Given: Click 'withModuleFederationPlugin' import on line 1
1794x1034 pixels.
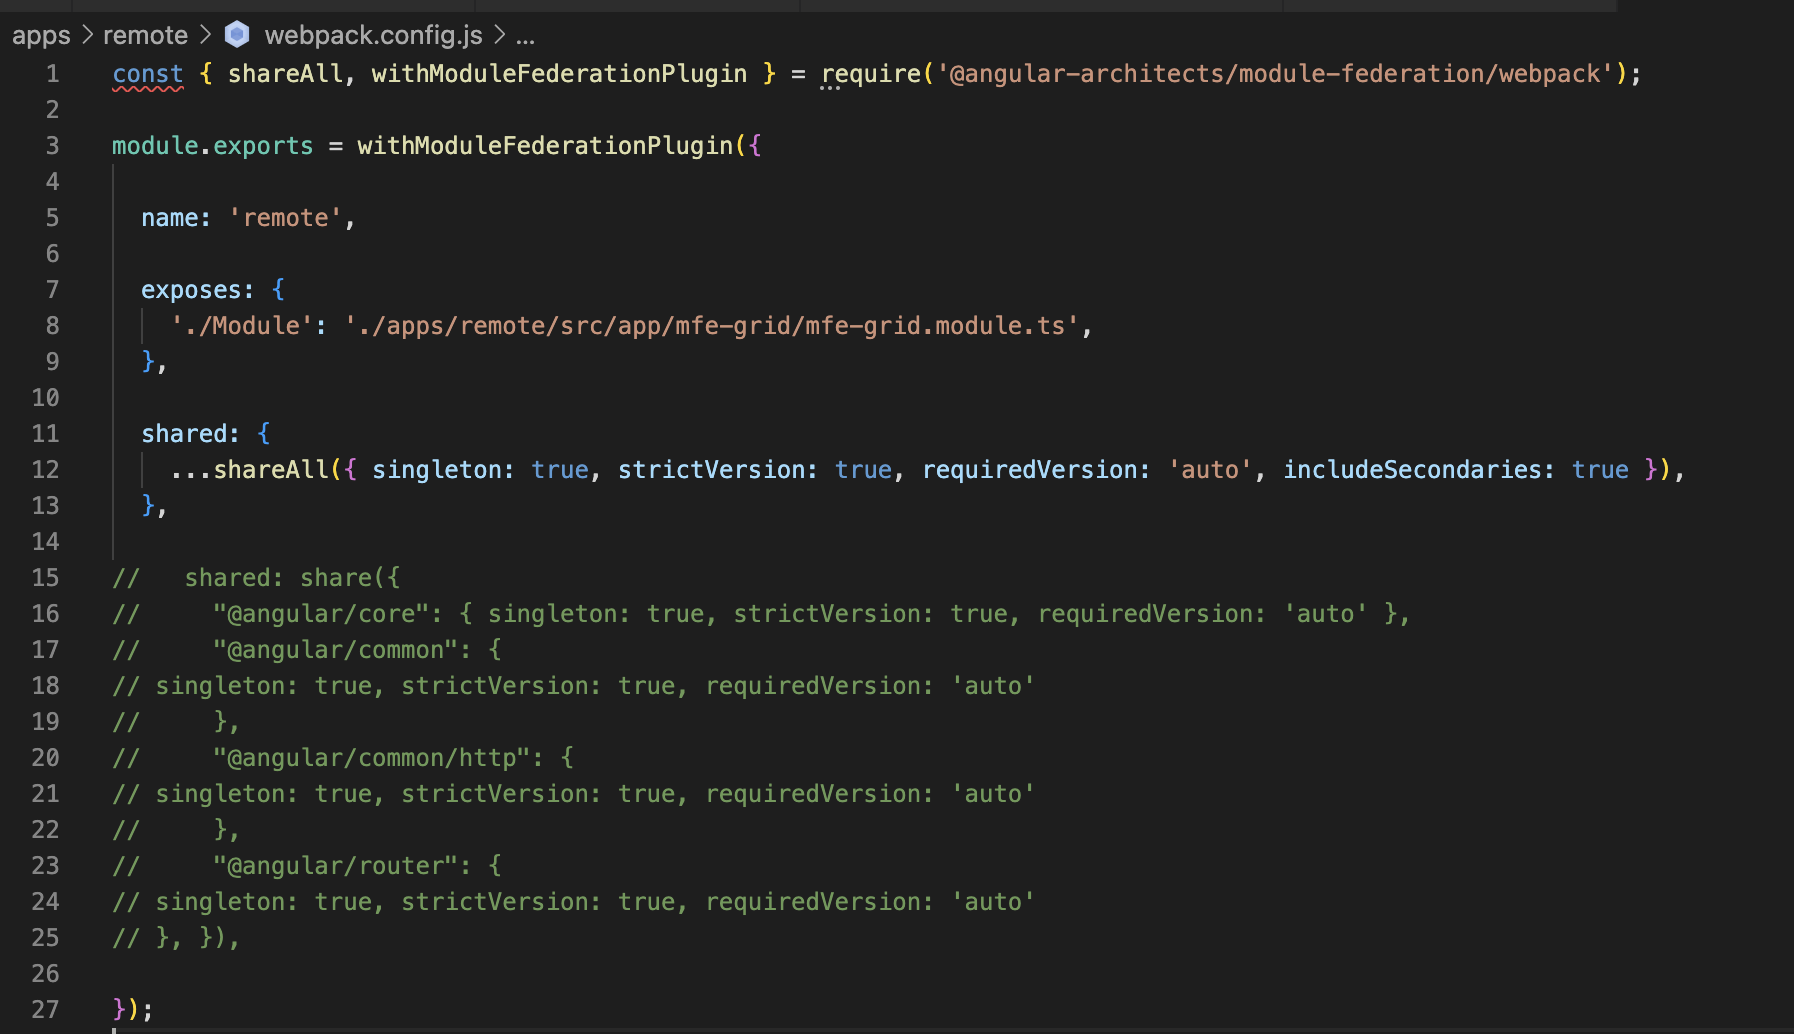Looking at the screenshot, I should pyautogui.click(x=558, y=73).
